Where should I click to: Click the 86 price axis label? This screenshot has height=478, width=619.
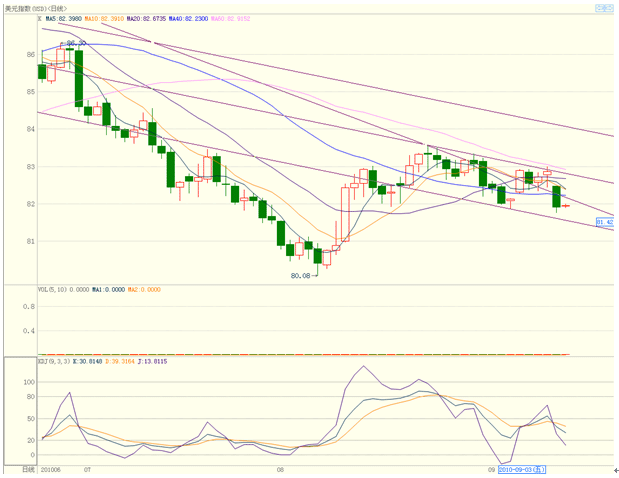(x=31, y=54)
